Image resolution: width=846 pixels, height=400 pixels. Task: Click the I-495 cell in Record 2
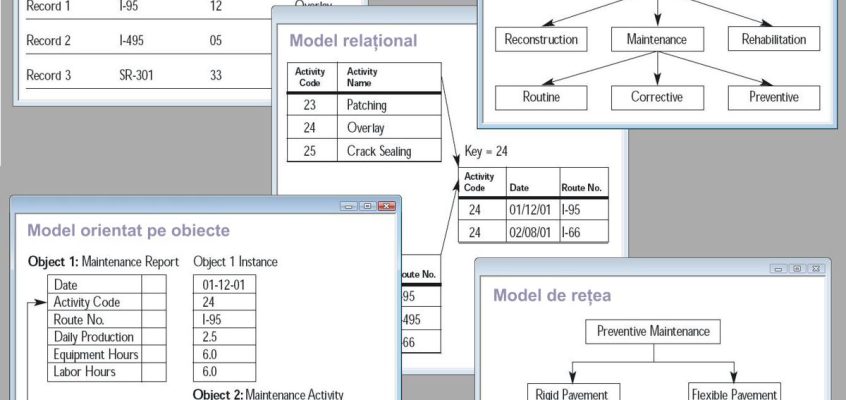click(132, 40)
